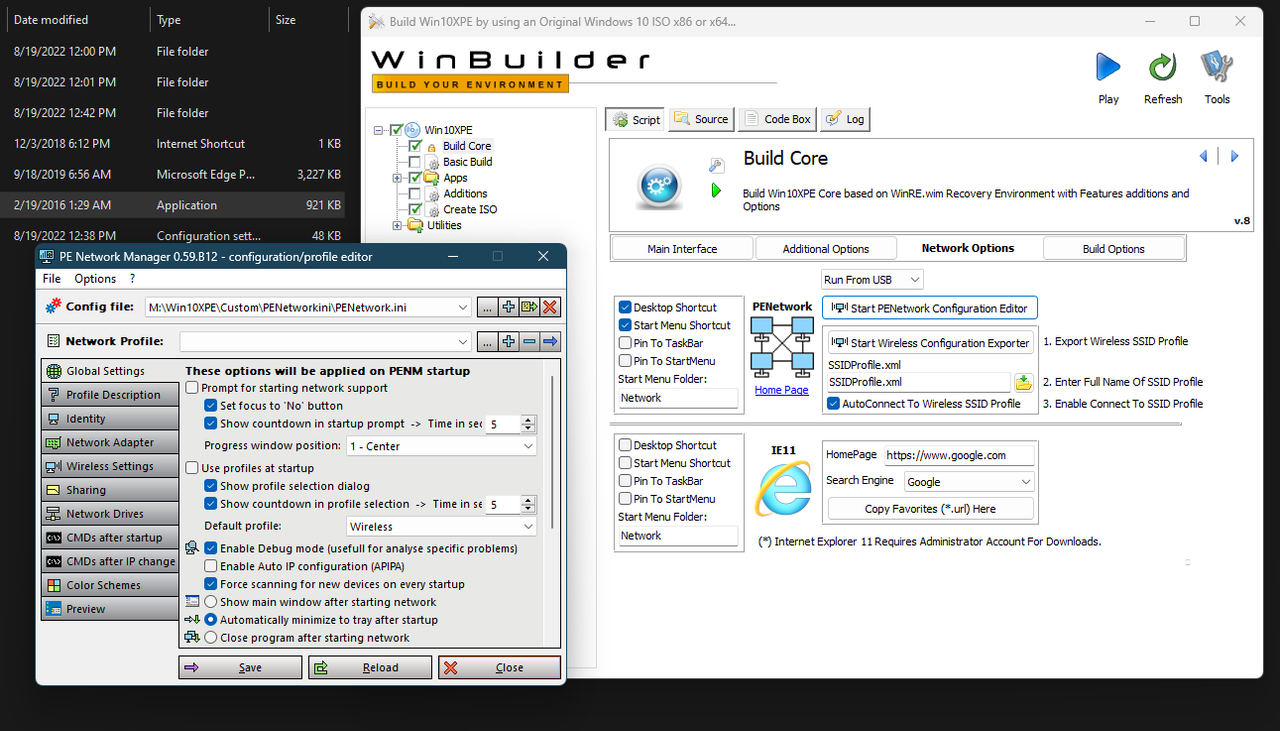Click the Save button in PE Network Manager
The image size is (1280, 731).
(240, 667)
